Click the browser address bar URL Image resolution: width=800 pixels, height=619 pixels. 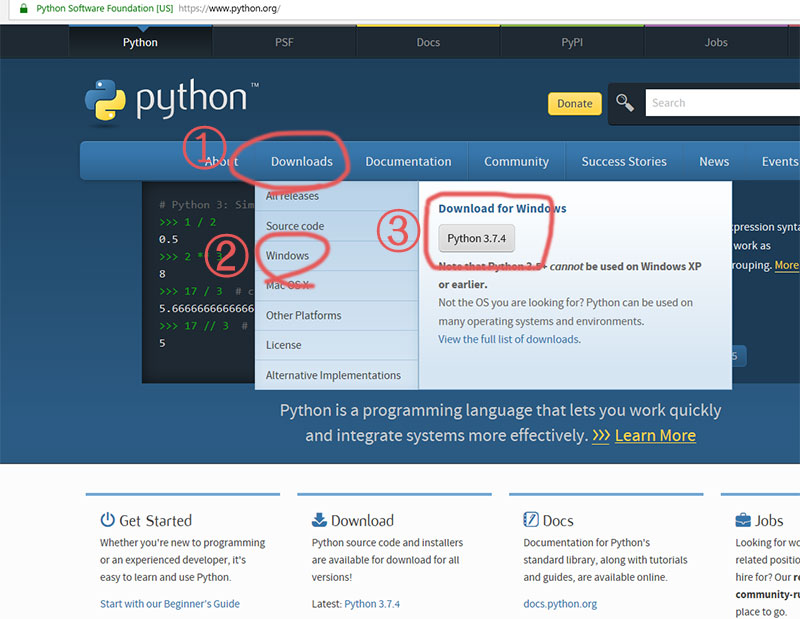(x=229, y=8)
